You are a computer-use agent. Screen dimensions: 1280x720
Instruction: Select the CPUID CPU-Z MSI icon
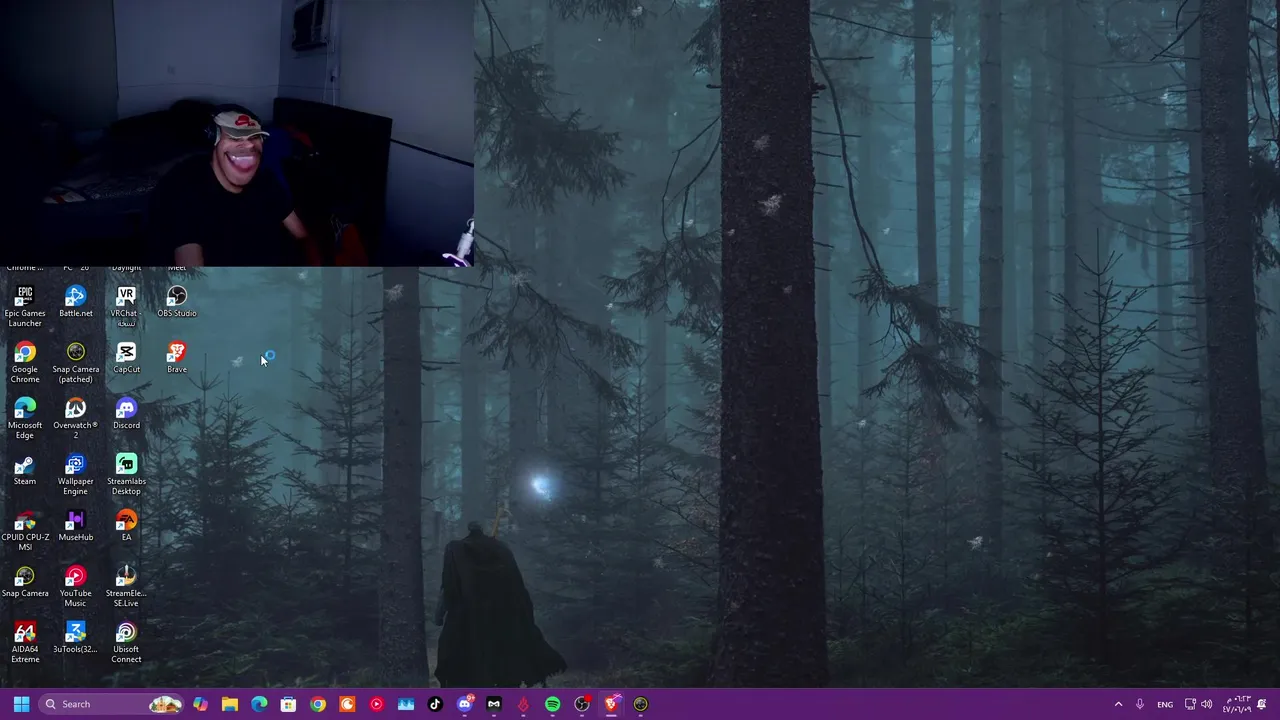[25, 530]
